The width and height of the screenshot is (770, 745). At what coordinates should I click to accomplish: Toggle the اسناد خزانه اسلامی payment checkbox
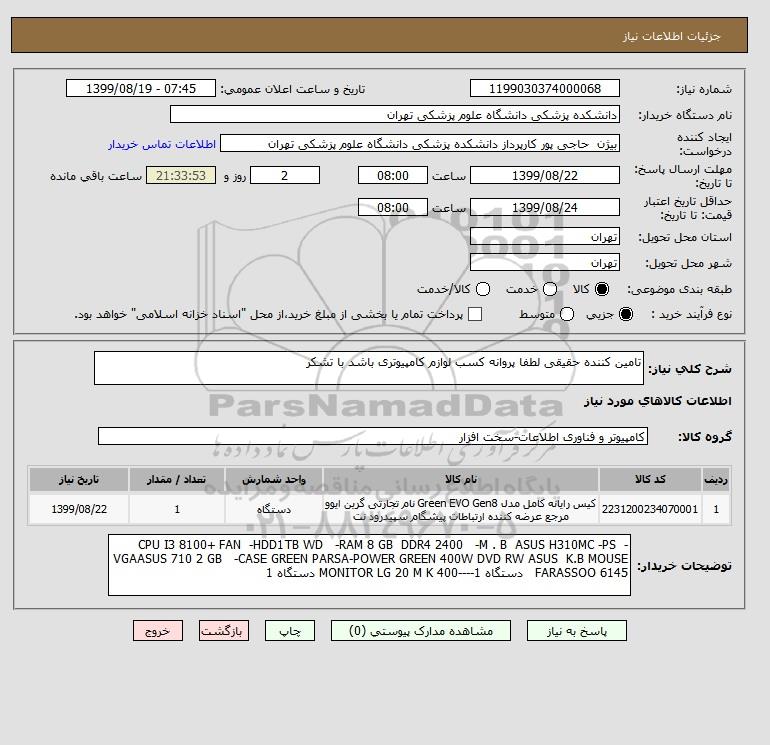tap(475, 314)
